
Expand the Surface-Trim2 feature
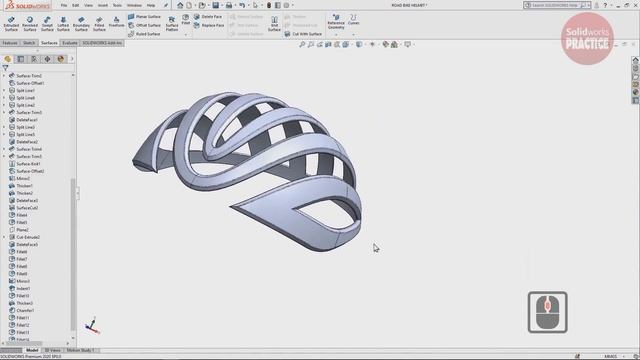(4, 76)
